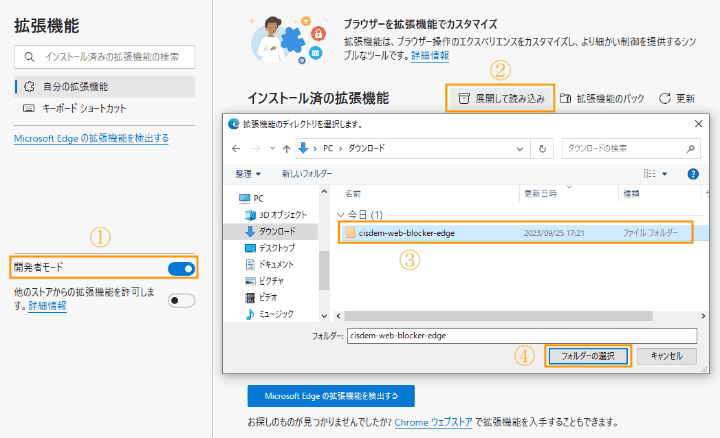
Task: Select ピクチャ in navigation tree
Action: [x=264, y=281]
